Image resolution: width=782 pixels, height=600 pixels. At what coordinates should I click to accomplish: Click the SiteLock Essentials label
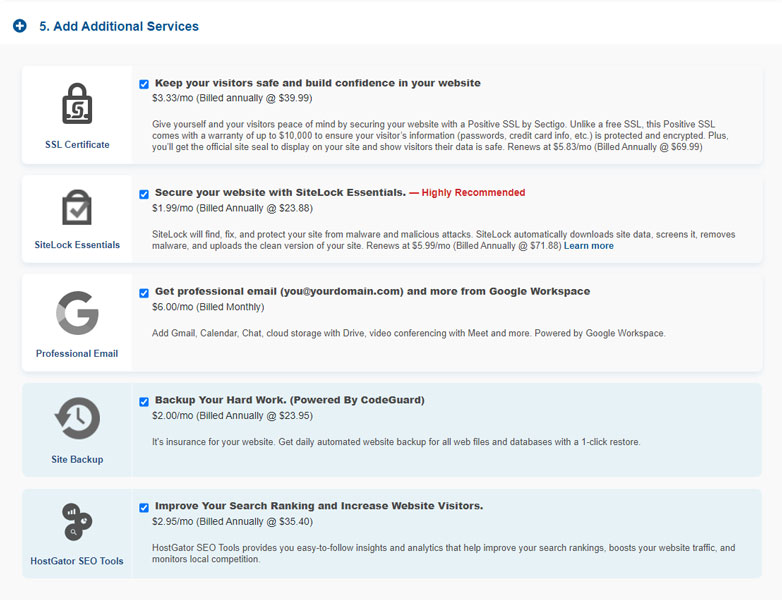pyautogui.click(x=77, y=245)
